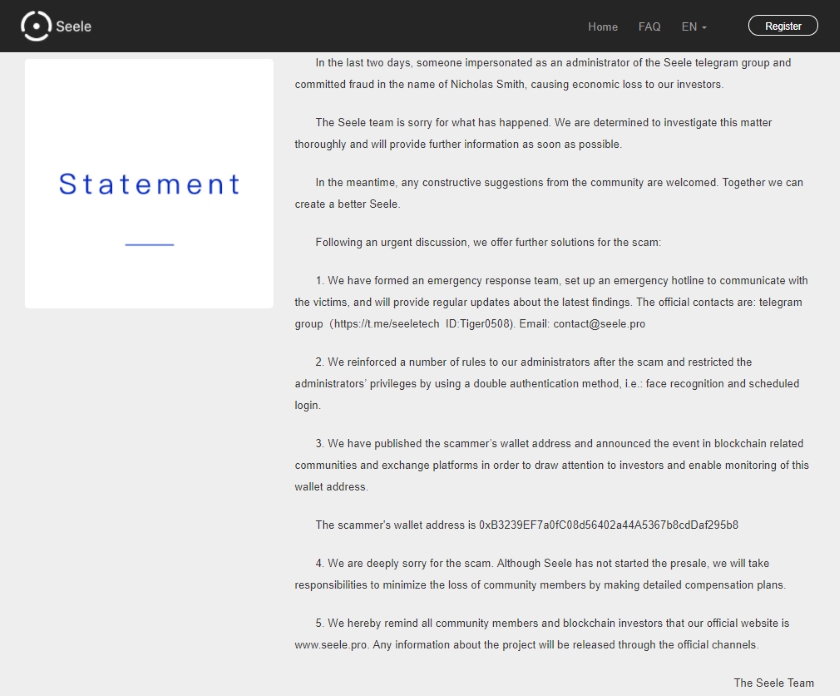Click the scammer's wallet address 0xB3239EF7...
This screenshot has height=696, width=840.
coord(609,525)
